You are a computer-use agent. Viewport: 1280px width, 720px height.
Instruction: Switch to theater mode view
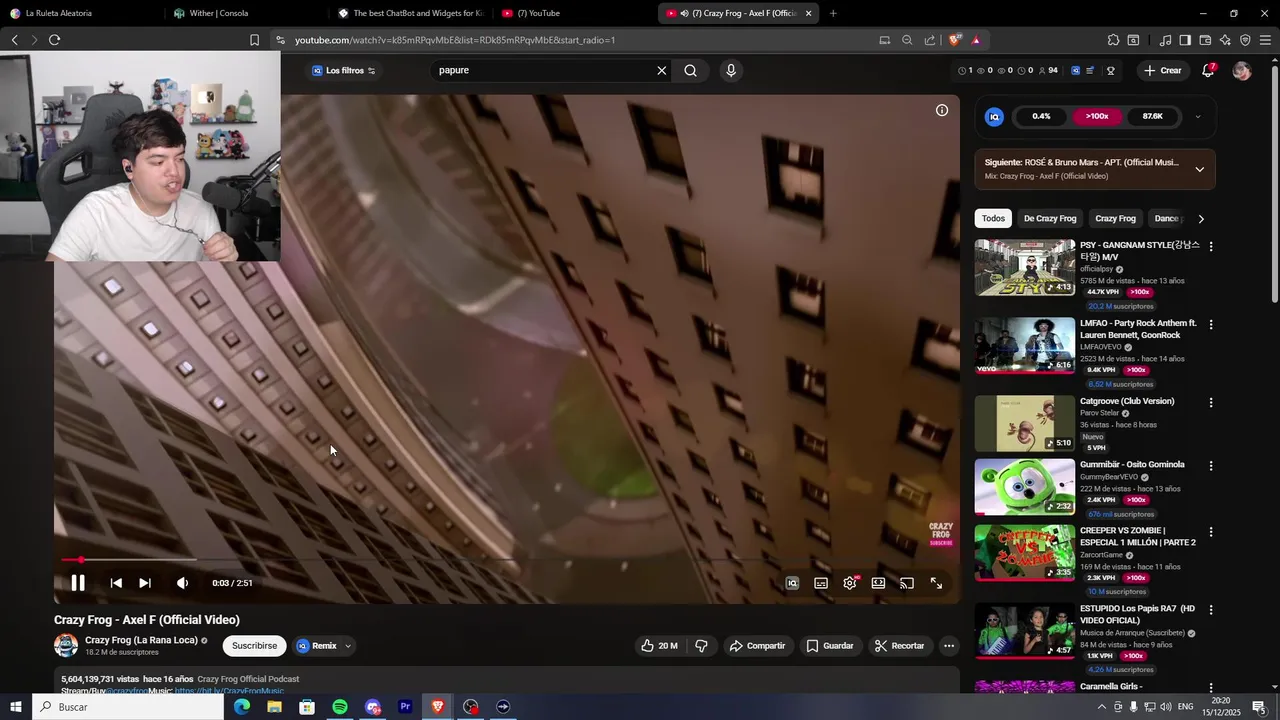tap(878, 583)
